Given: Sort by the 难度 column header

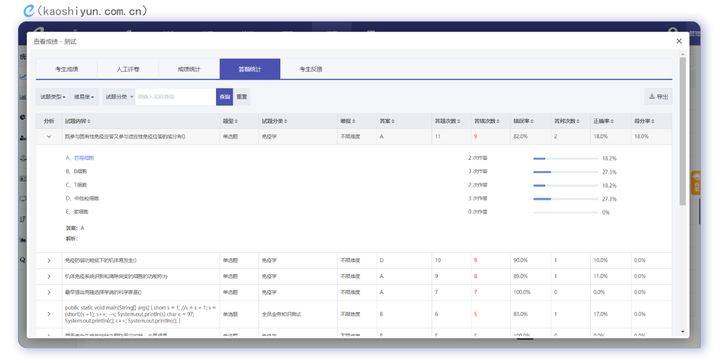Looking at the screenshot, I should 348,121.
